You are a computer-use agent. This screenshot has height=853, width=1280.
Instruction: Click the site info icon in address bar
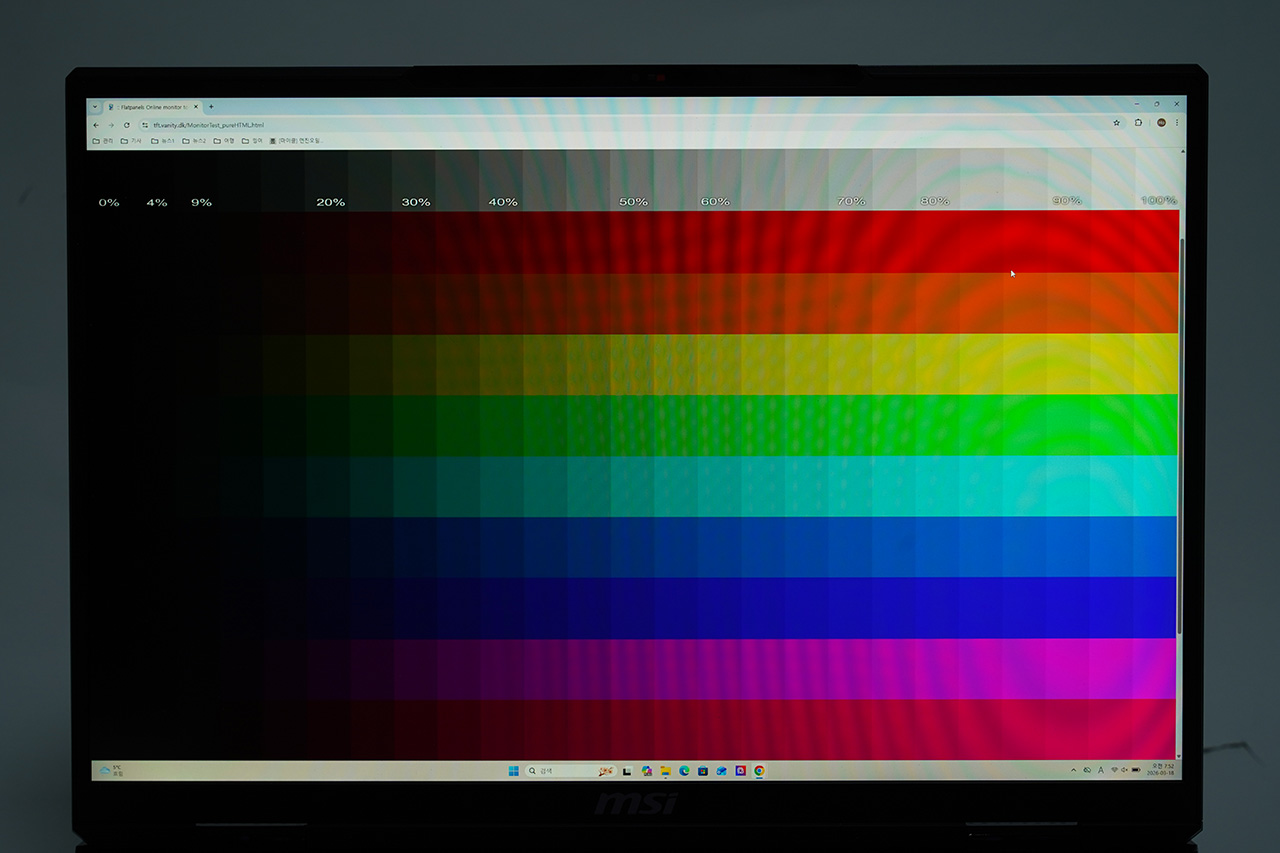(x=145, y=125)
